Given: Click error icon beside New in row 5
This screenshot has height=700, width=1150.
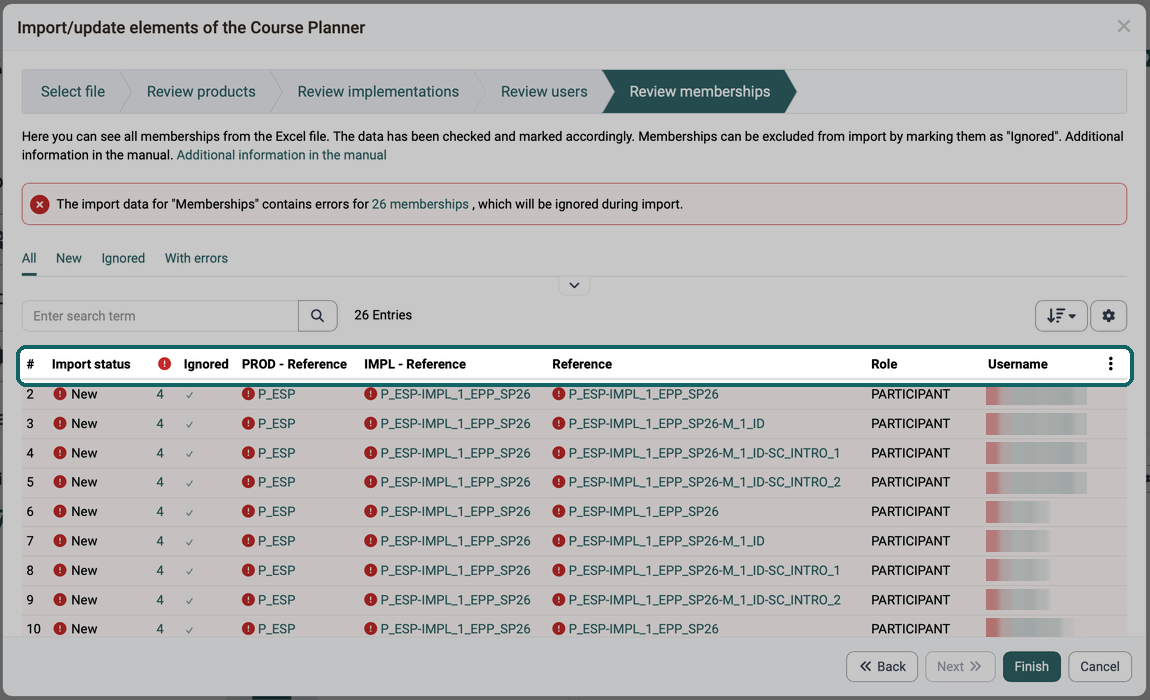Looking at the screenshot, I should (x=60, y=482).
